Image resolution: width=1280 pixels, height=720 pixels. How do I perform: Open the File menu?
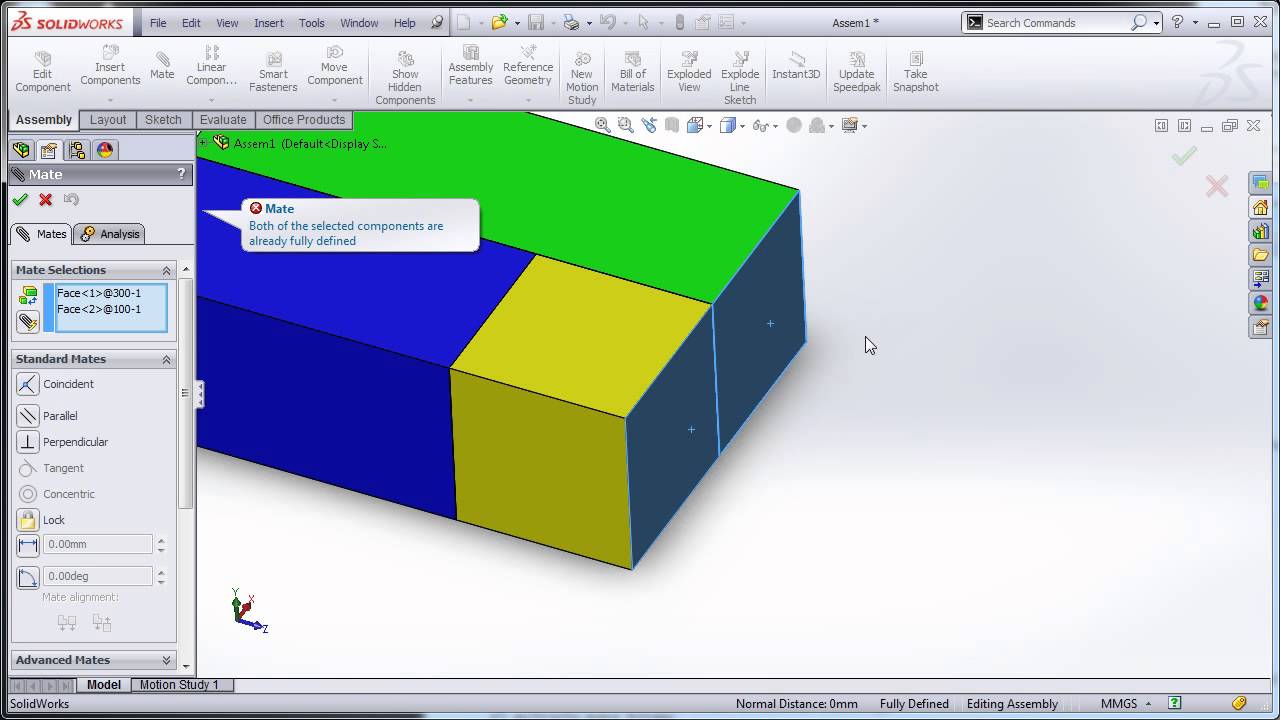pos(158,23)
